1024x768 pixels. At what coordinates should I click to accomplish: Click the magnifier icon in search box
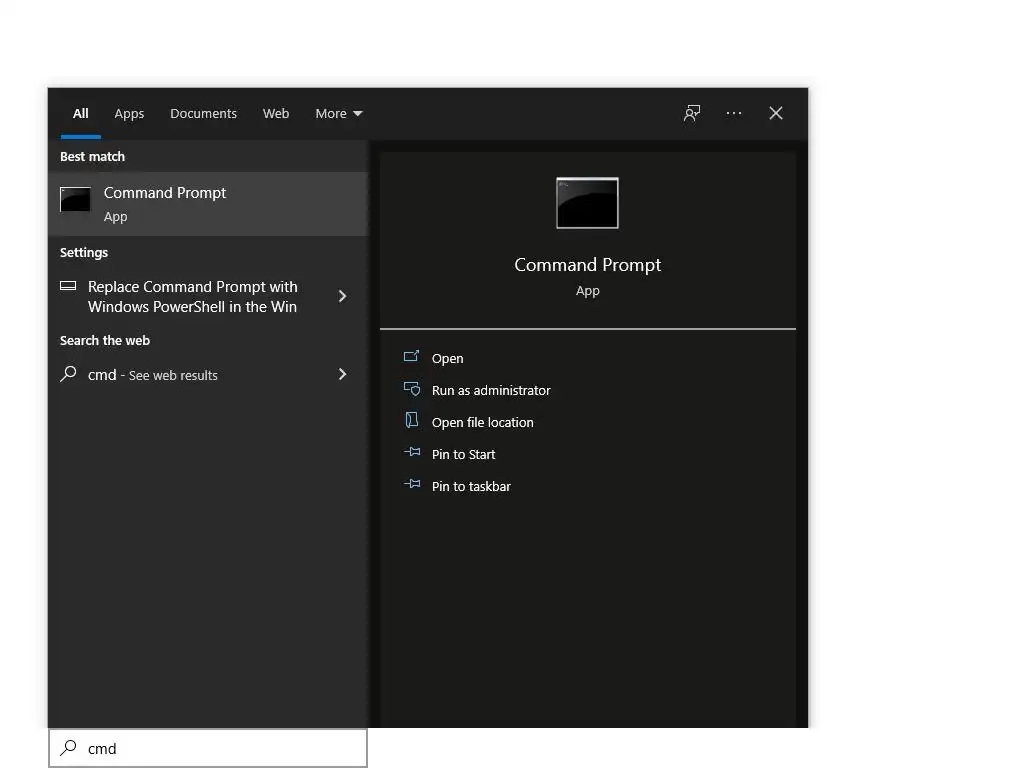69,748
